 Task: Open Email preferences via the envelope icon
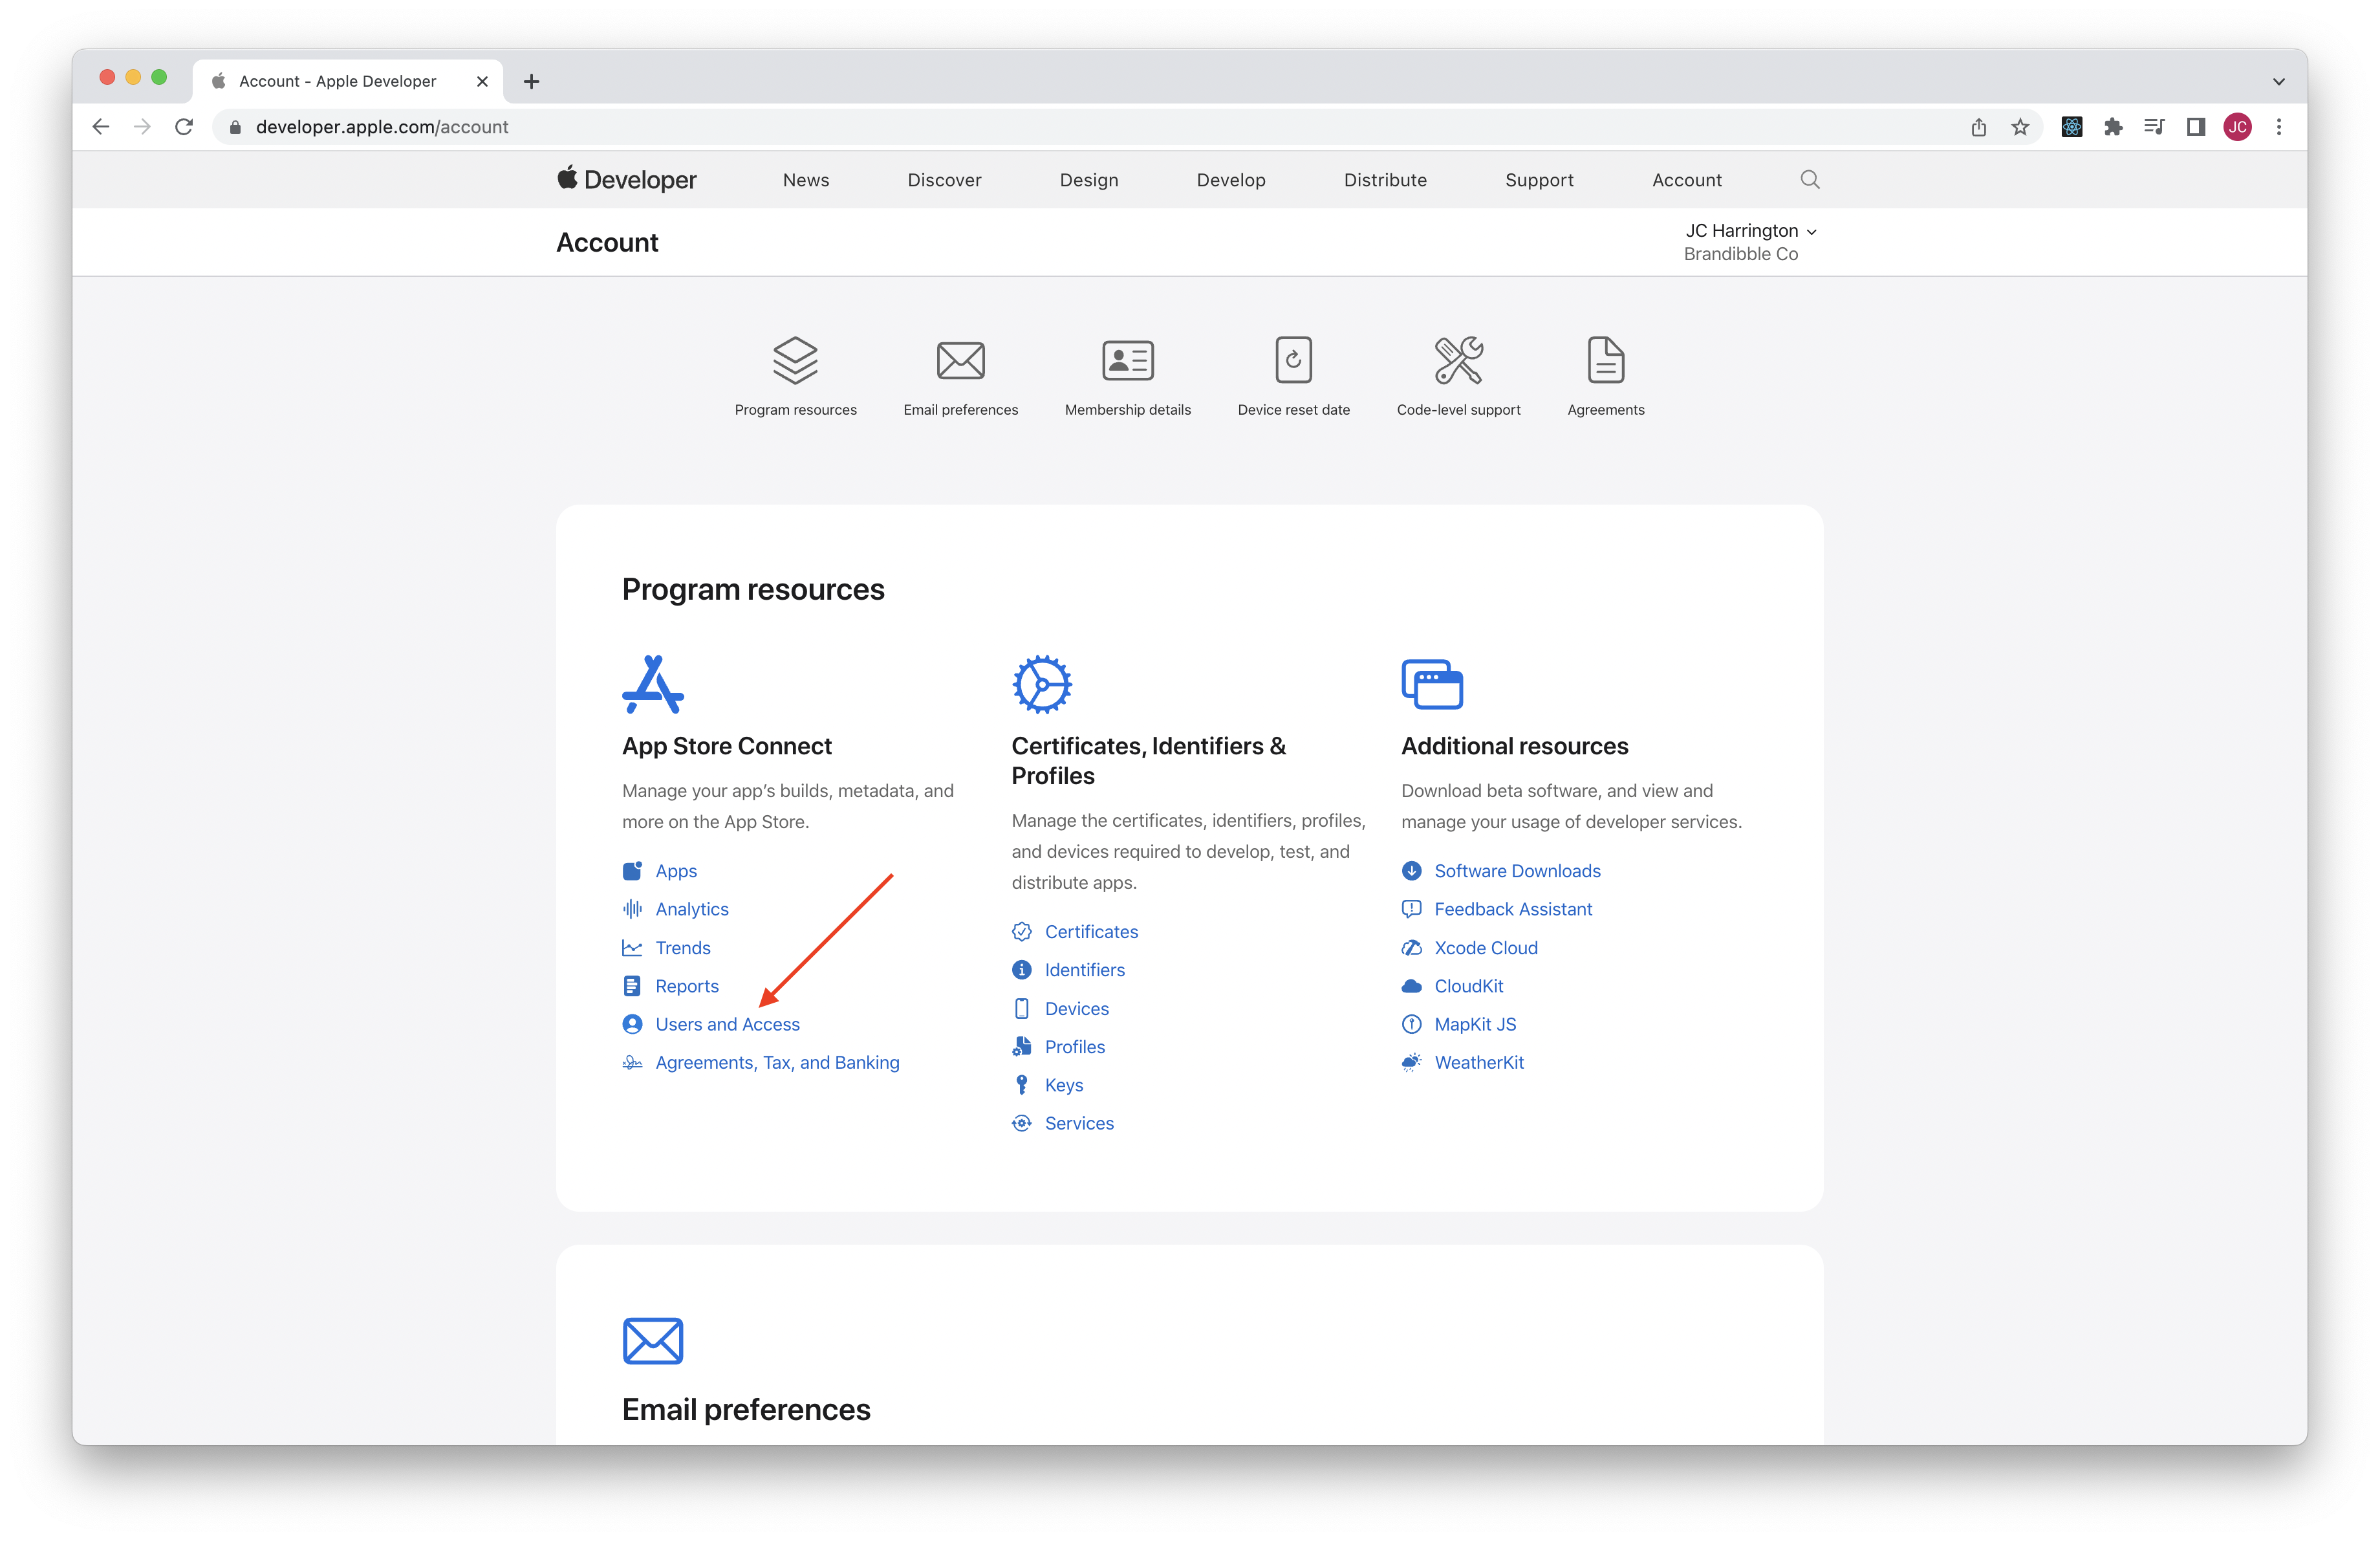pyautogui.click(x=961, y=360)
